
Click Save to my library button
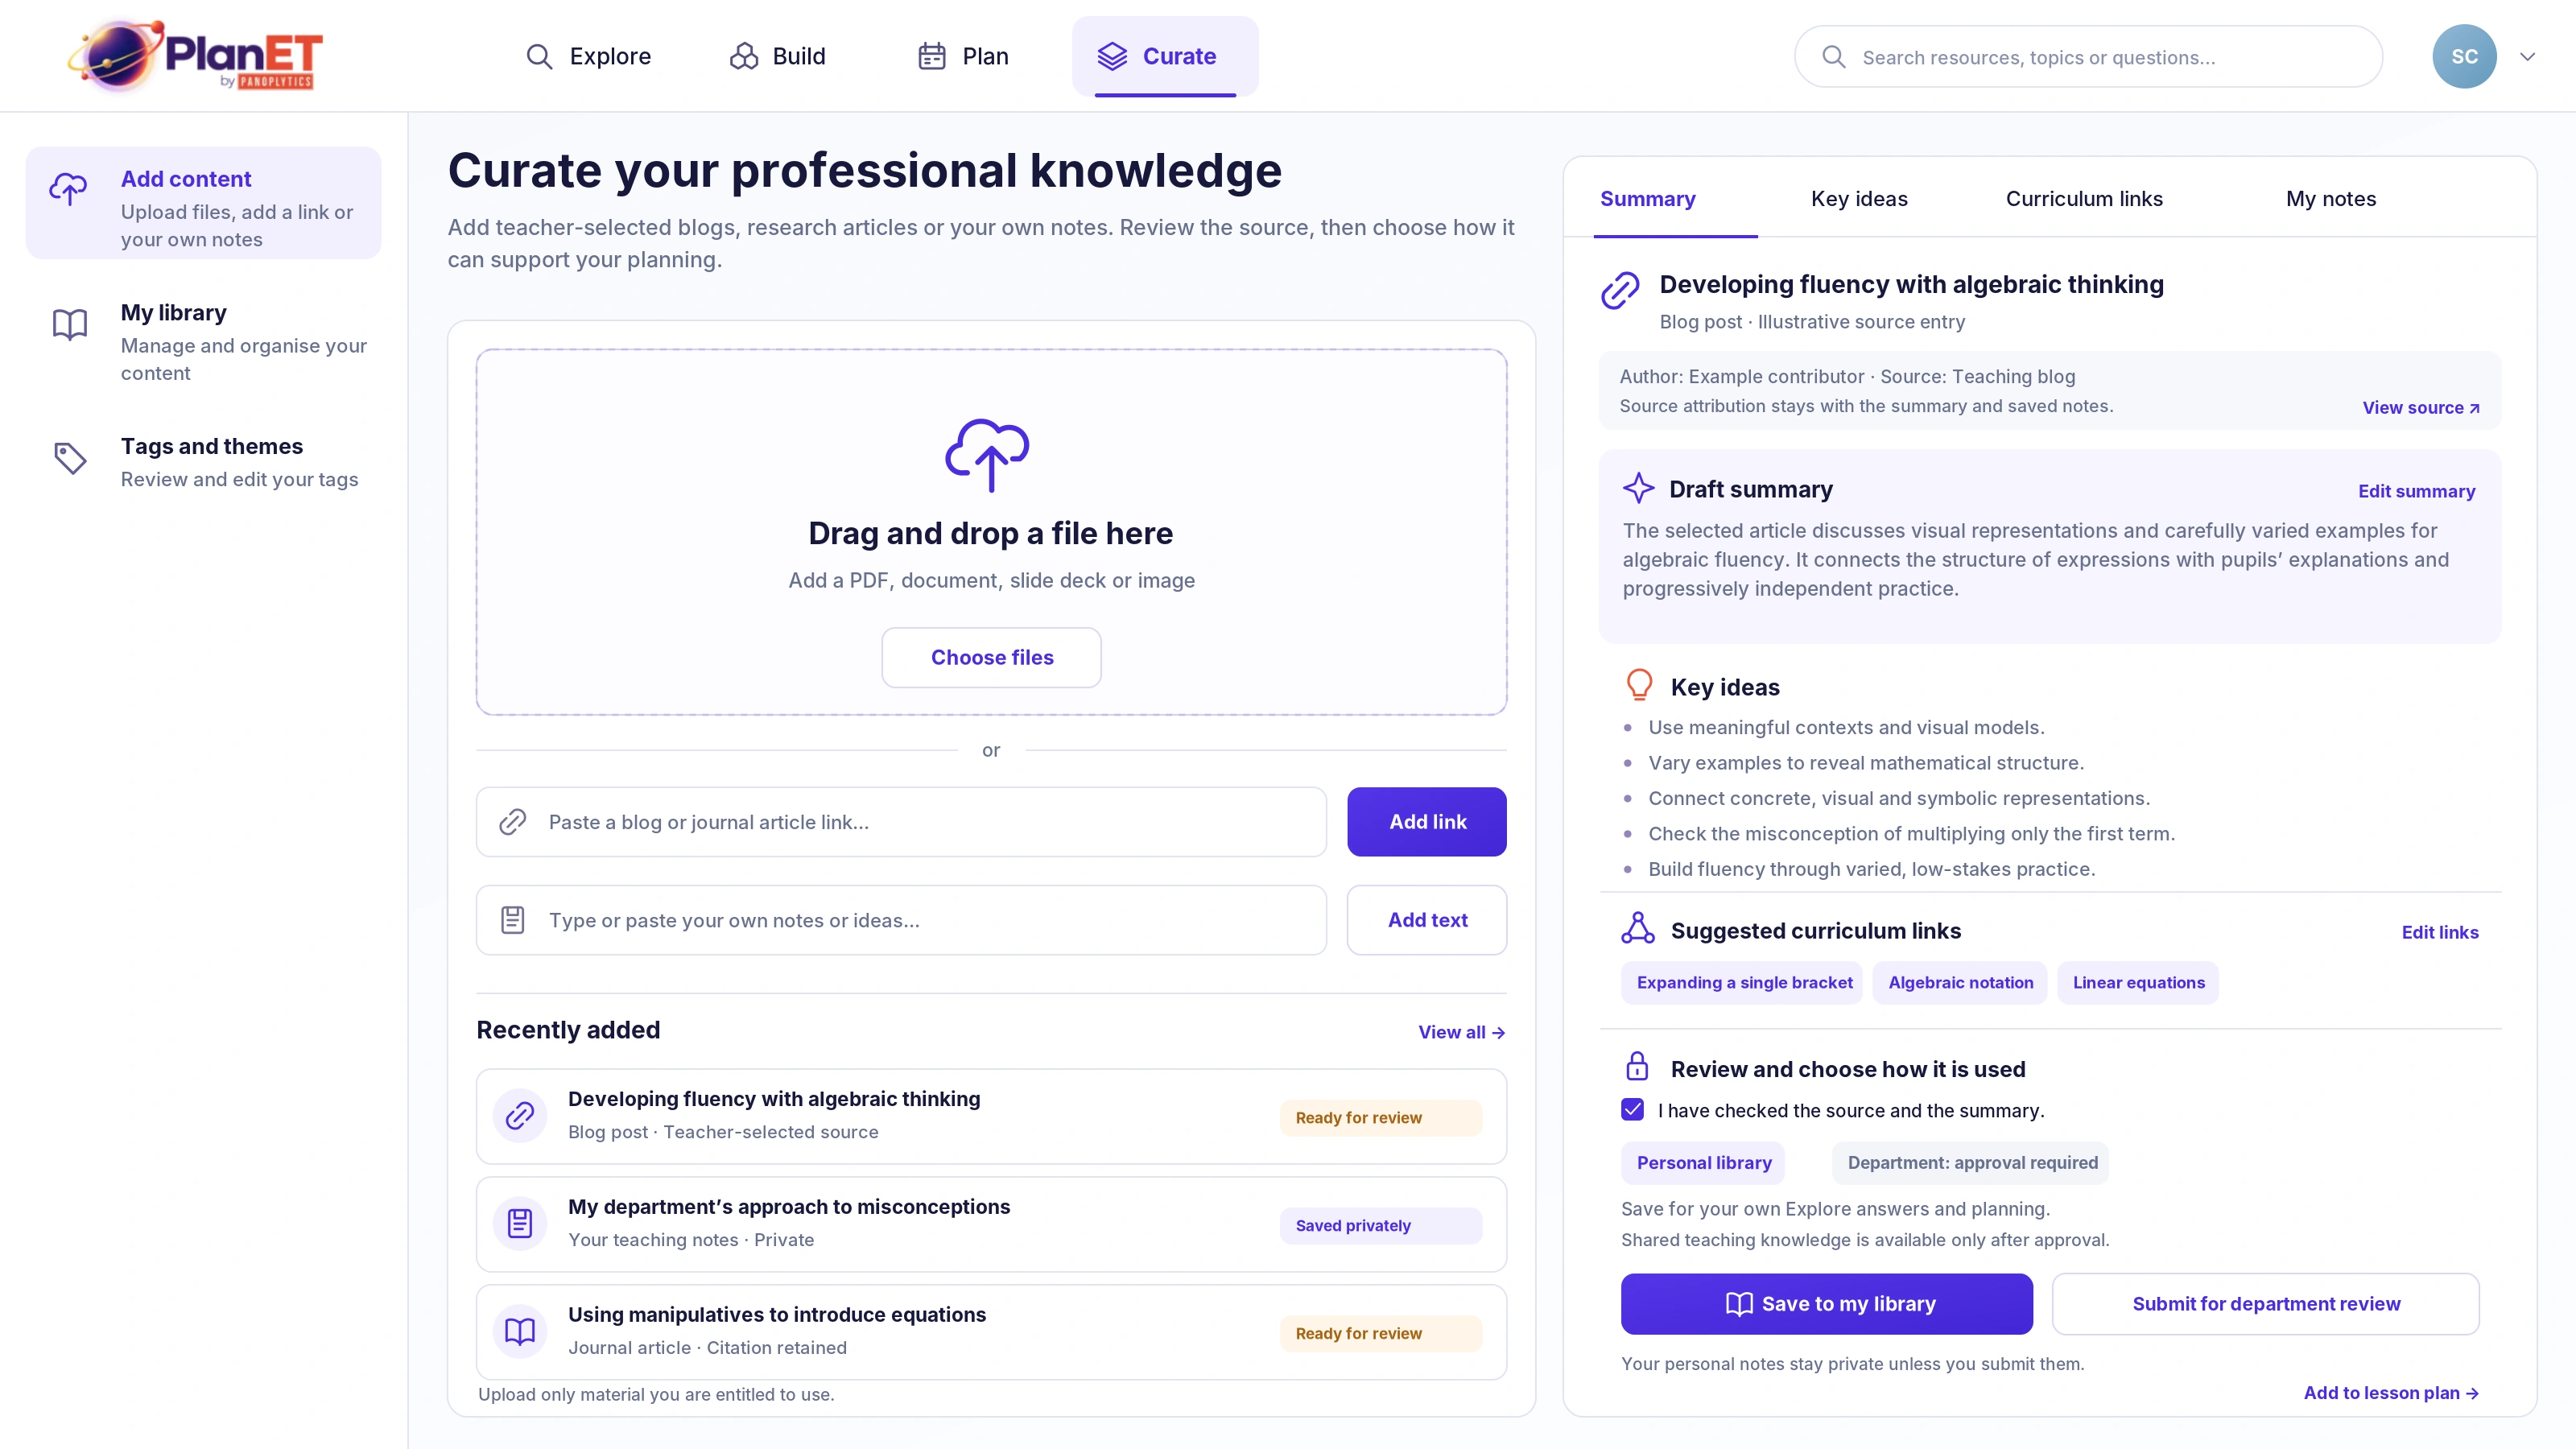pos(1826,1304)
